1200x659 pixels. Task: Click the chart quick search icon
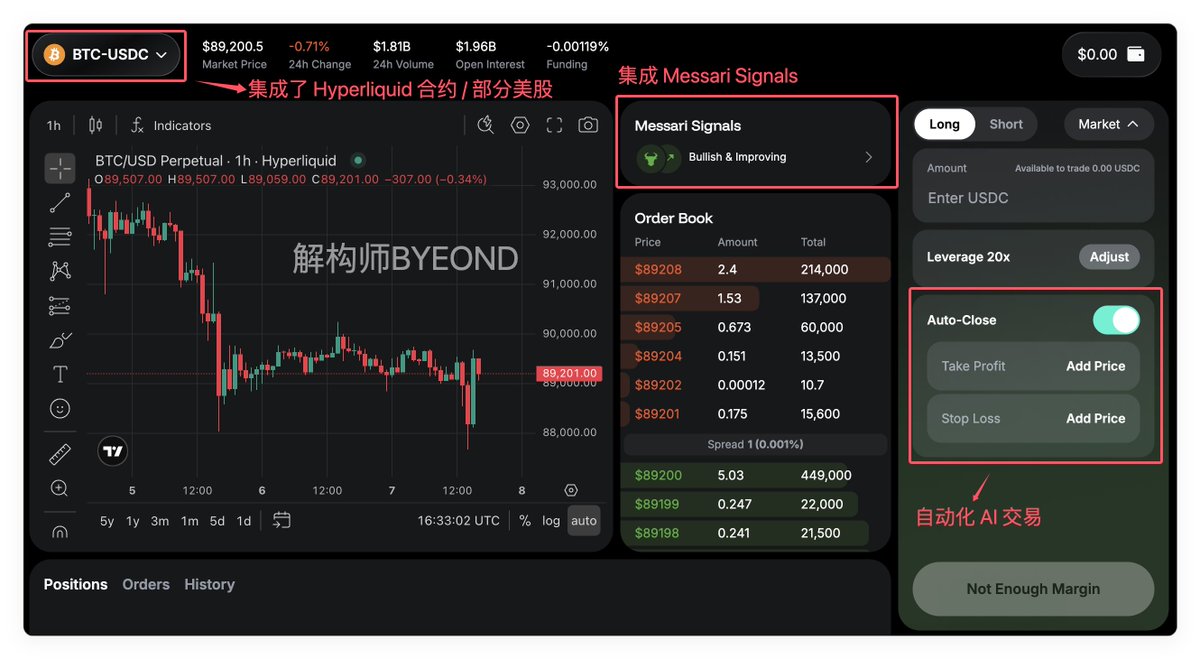pyautogui.click(x=486, y=125)
